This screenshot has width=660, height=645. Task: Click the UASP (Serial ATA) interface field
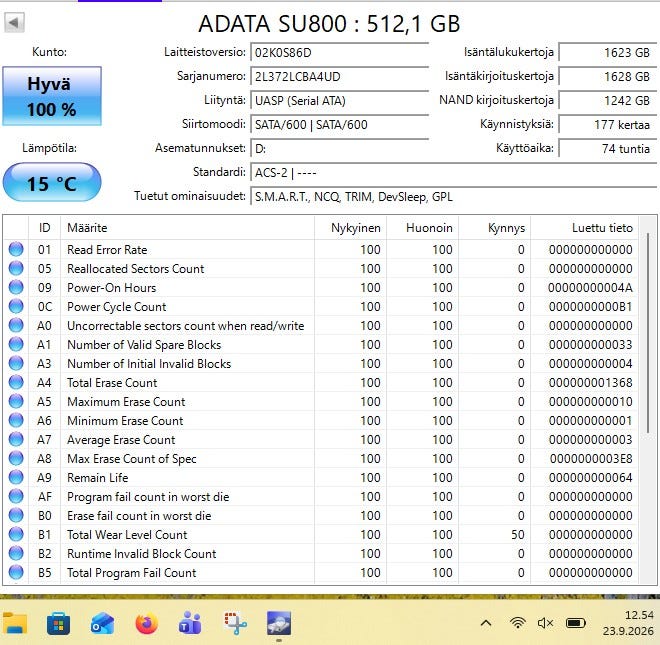coord(339,101)
